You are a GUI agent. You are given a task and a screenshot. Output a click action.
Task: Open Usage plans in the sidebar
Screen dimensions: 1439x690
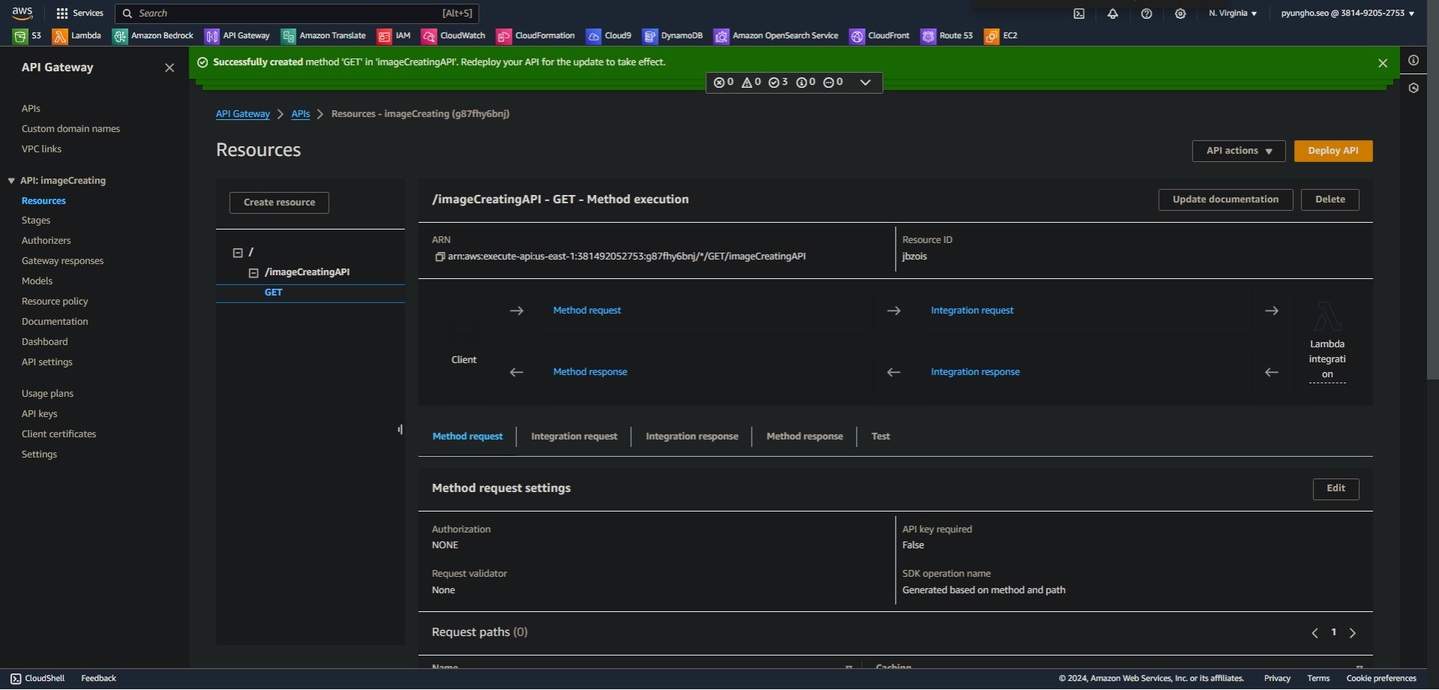pos(47,394)
